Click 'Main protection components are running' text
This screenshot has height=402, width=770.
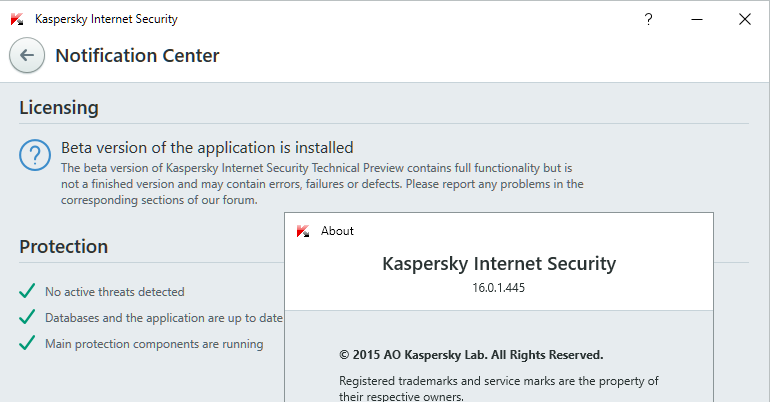point(154,344)
